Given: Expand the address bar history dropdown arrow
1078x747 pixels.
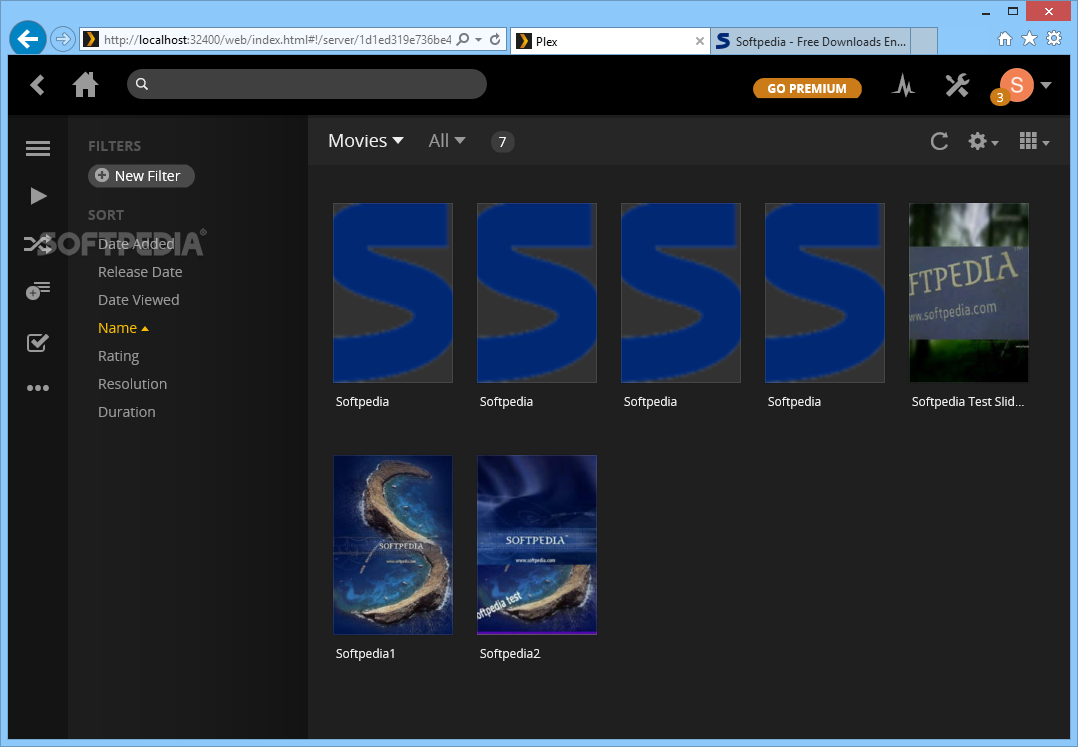Looking at the screenshot, I should pyautogui.click(x=478, y=40).
